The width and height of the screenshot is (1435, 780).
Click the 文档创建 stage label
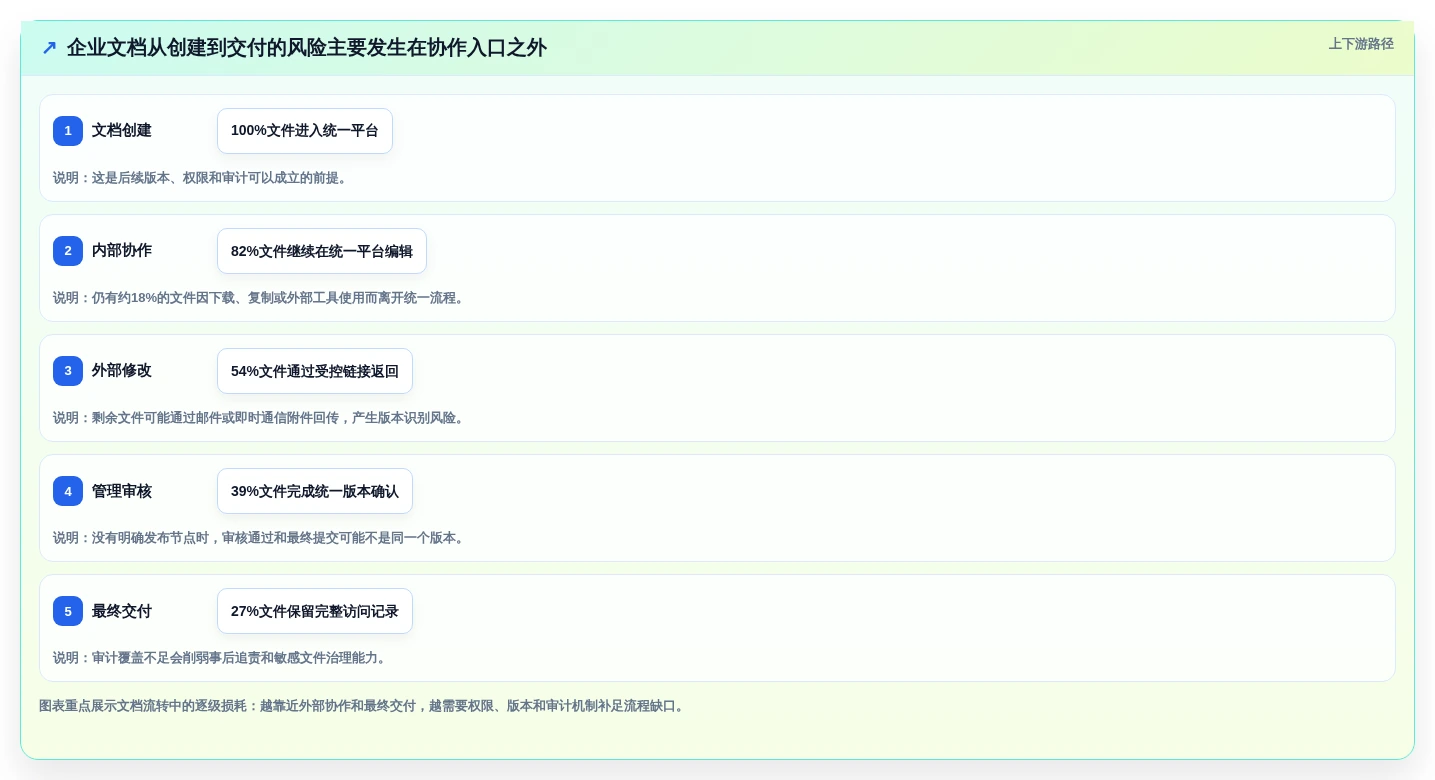[x=122, y=131]
